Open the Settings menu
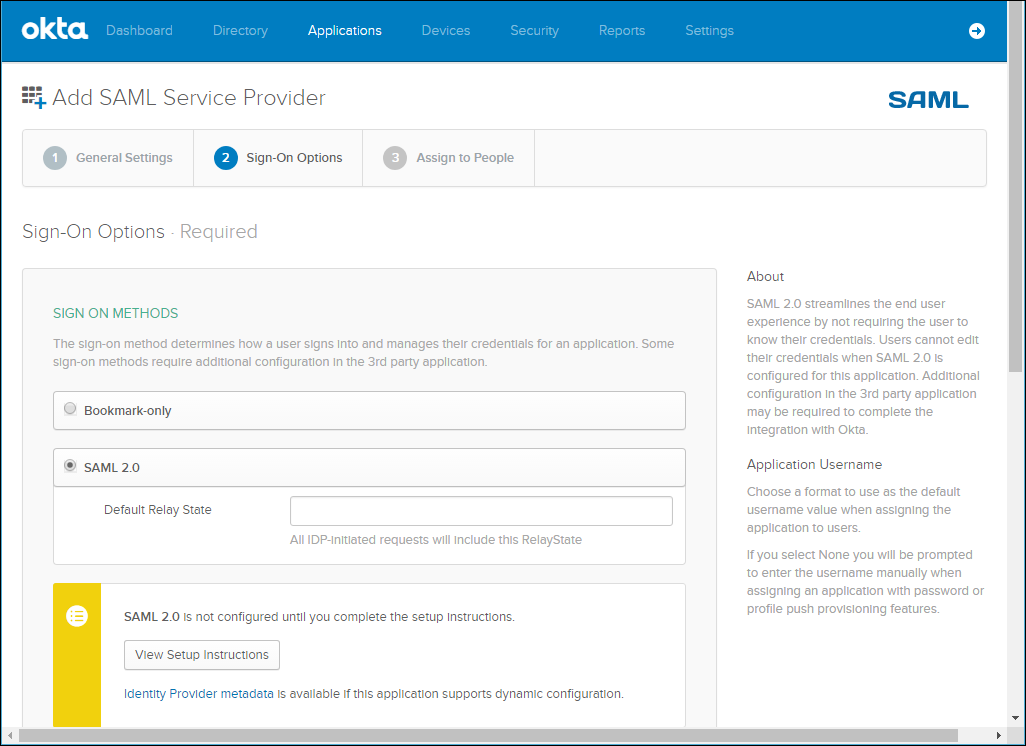This screenshot has width=1026, height=746. tap(709, 31)
